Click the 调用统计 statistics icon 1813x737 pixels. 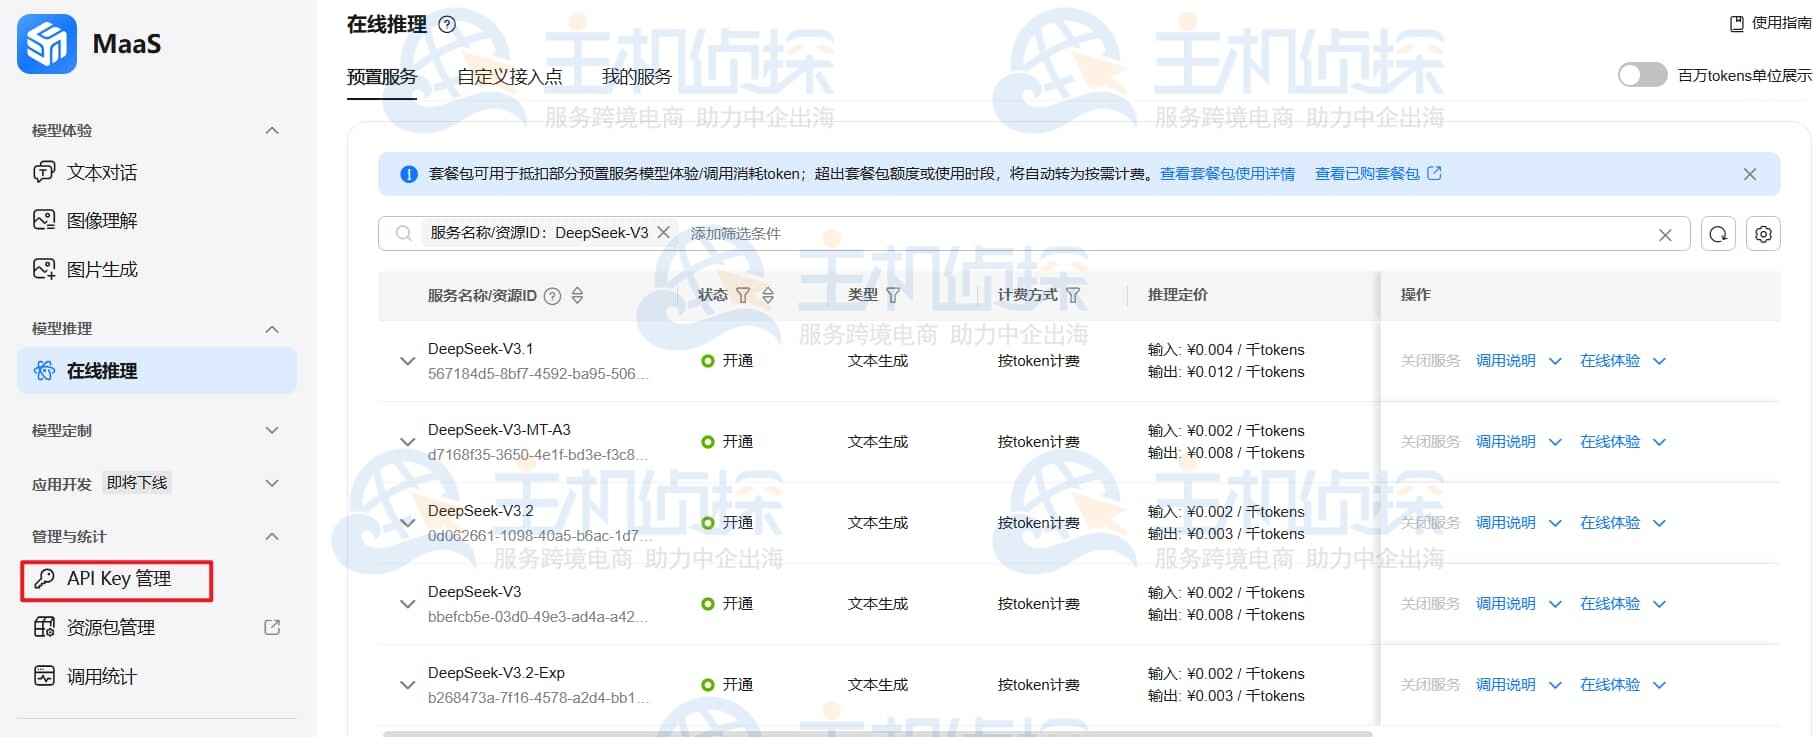coord(44,676)
